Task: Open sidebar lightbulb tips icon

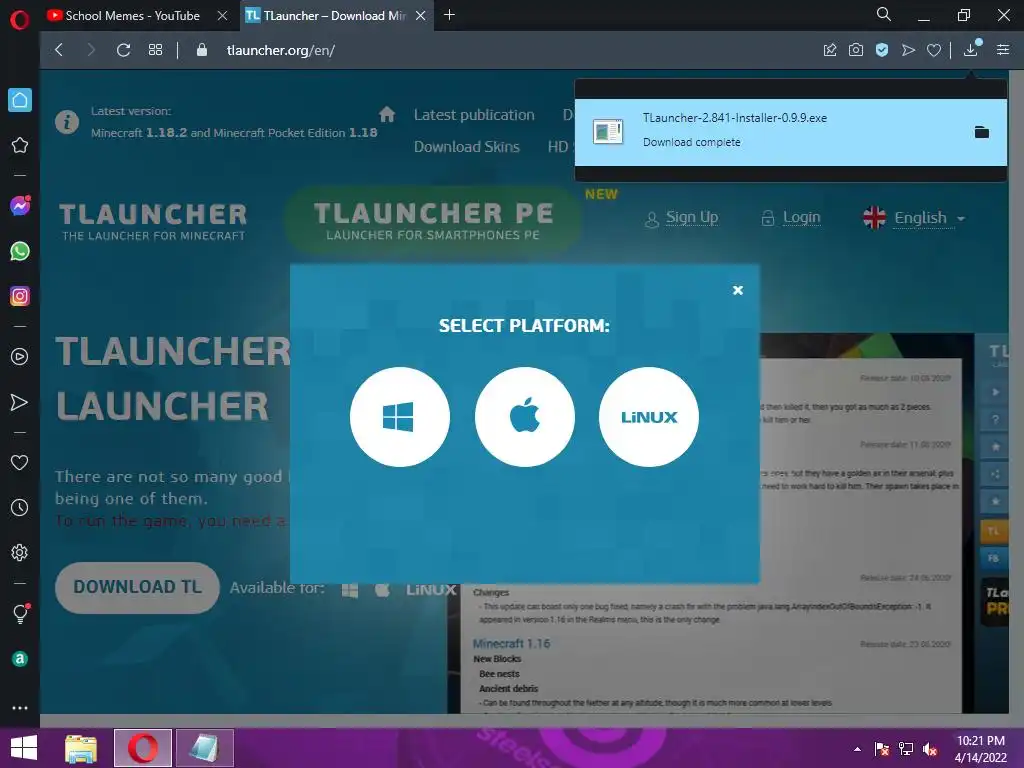Action: pyautogui.click(x=20, y=614)
